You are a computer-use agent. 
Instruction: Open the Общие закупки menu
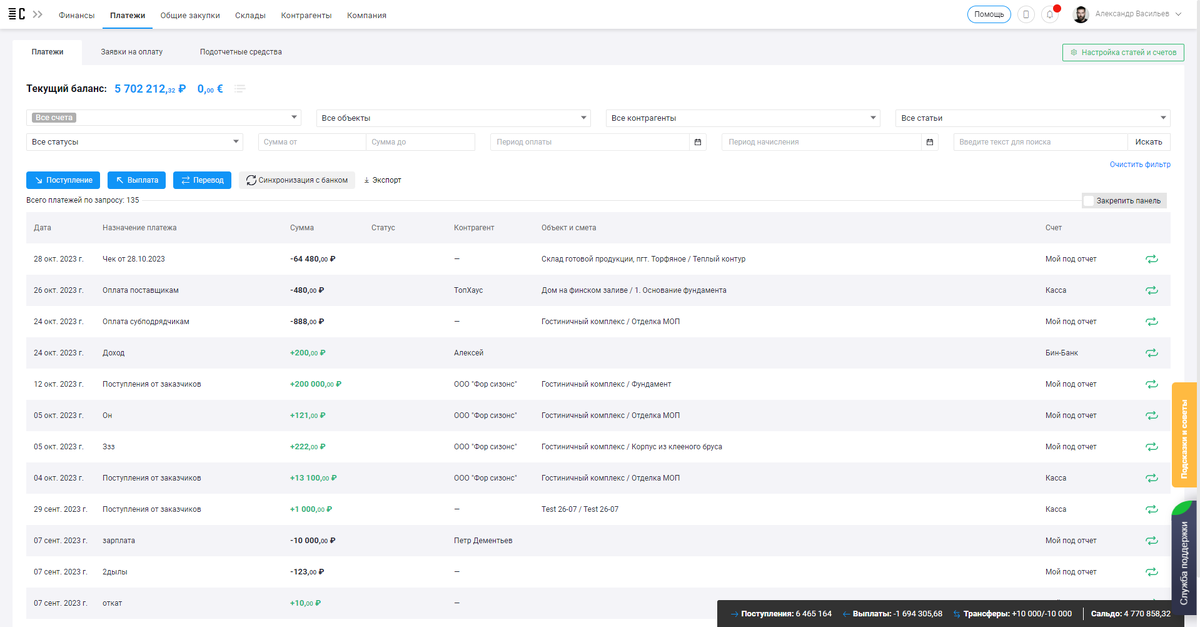[x=190, y=15]
